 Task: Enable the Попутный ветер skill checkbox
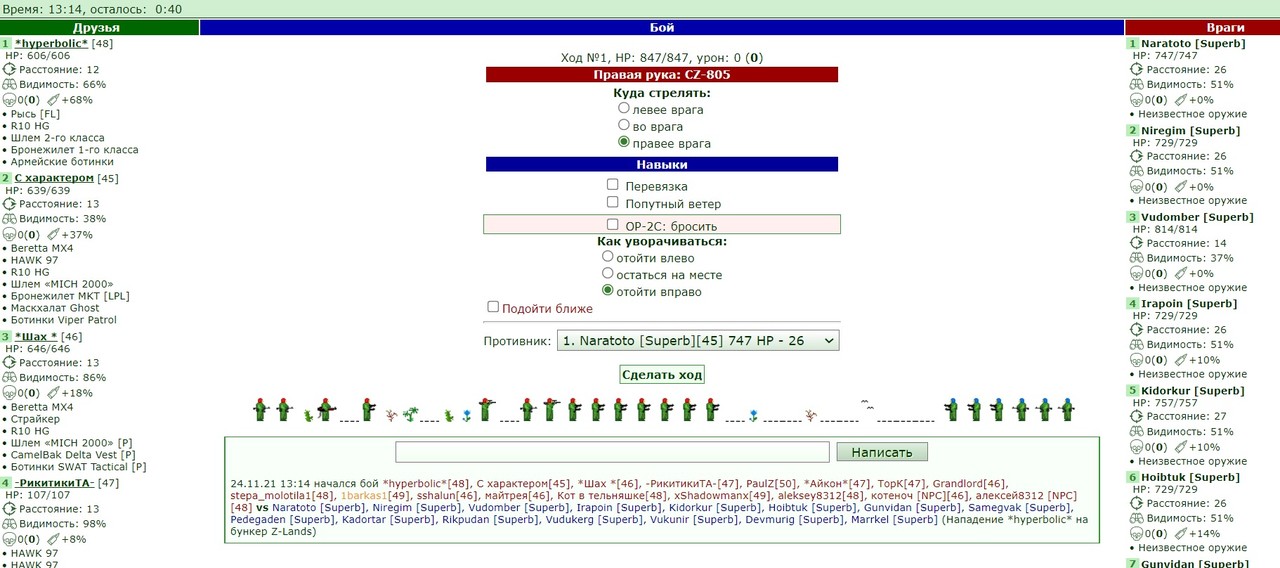(x=613, y=201)
